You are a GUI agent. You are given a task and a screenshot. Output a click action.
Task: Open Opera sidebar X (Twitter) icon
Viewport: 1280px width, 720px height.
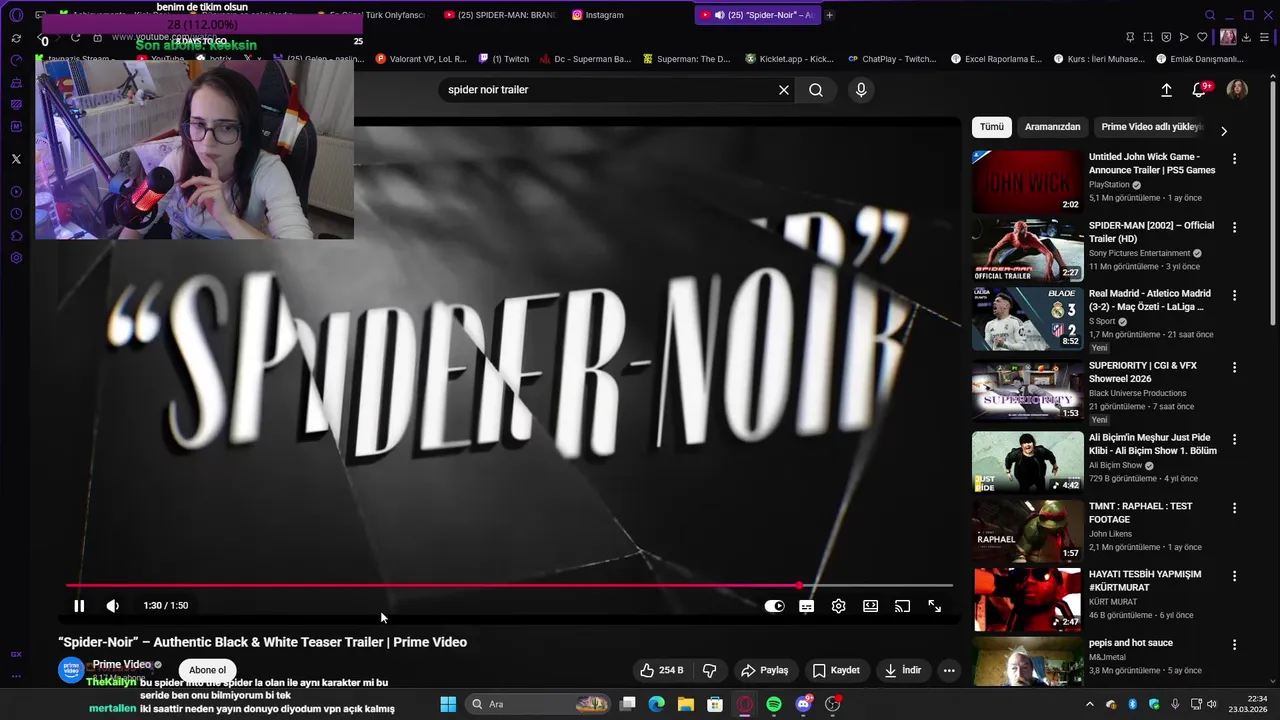coord(16,159)
